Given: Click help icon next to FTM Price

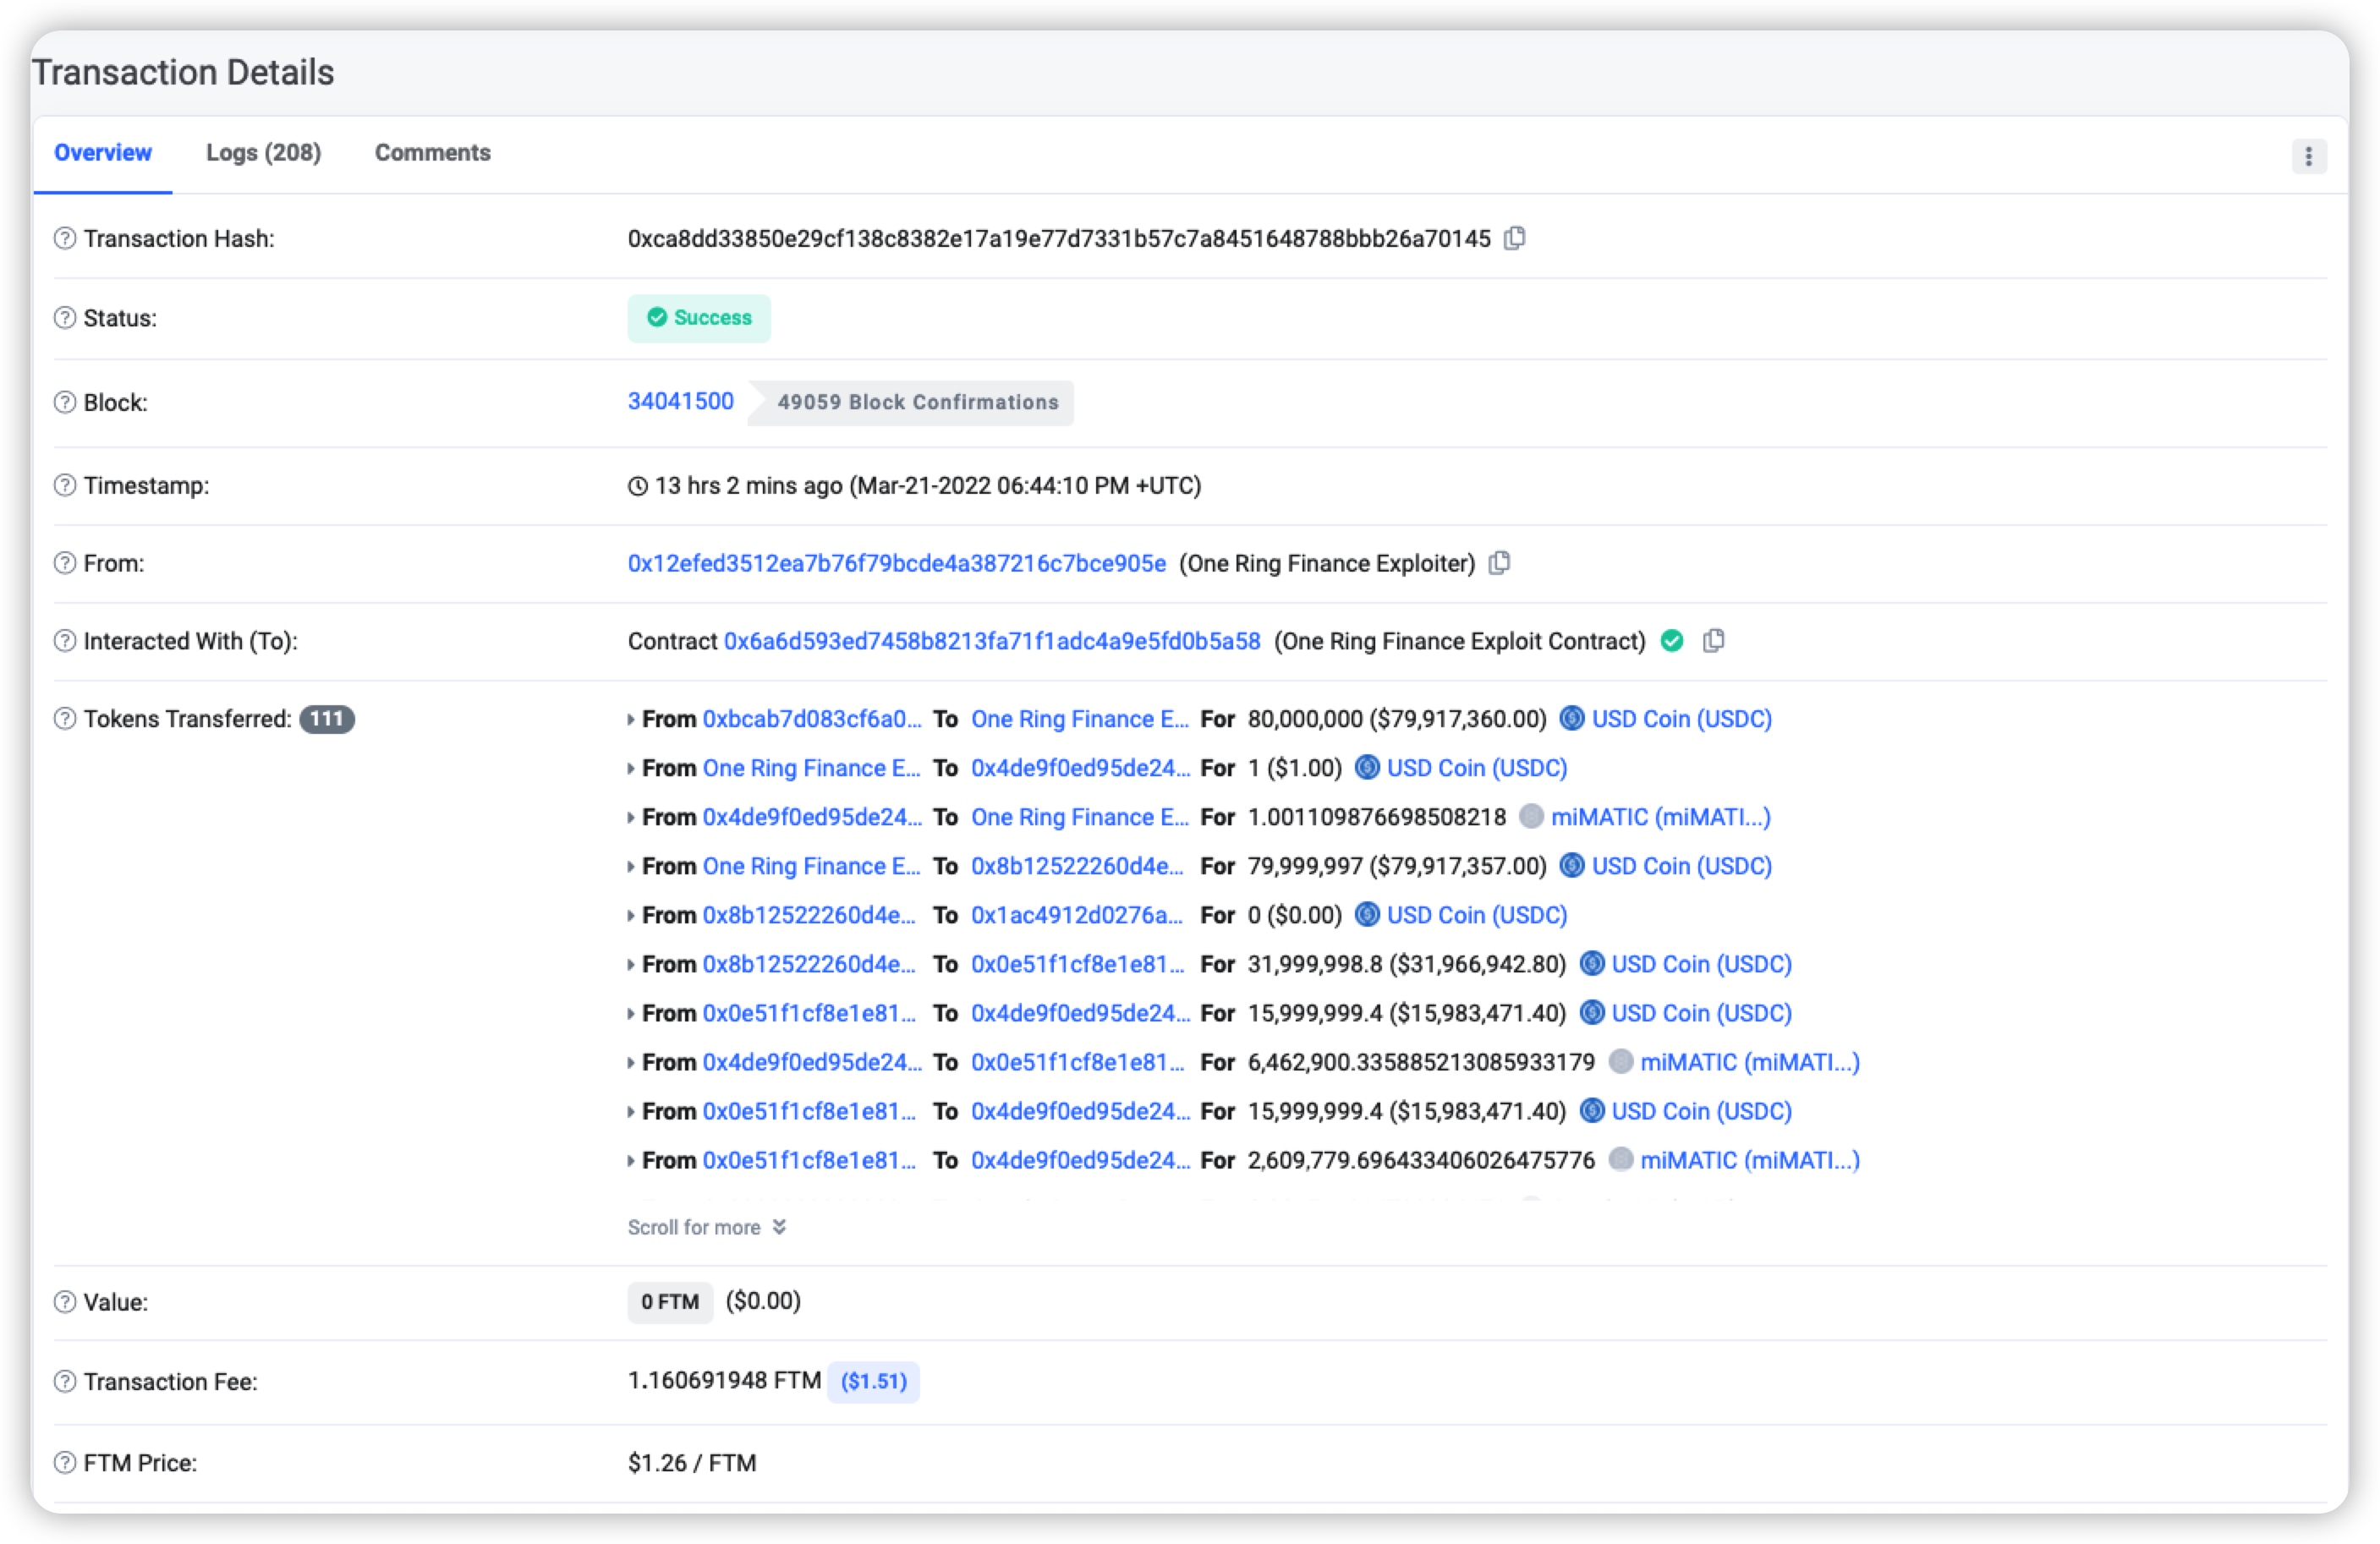Looking at the screenshot, I should 65,1463.
